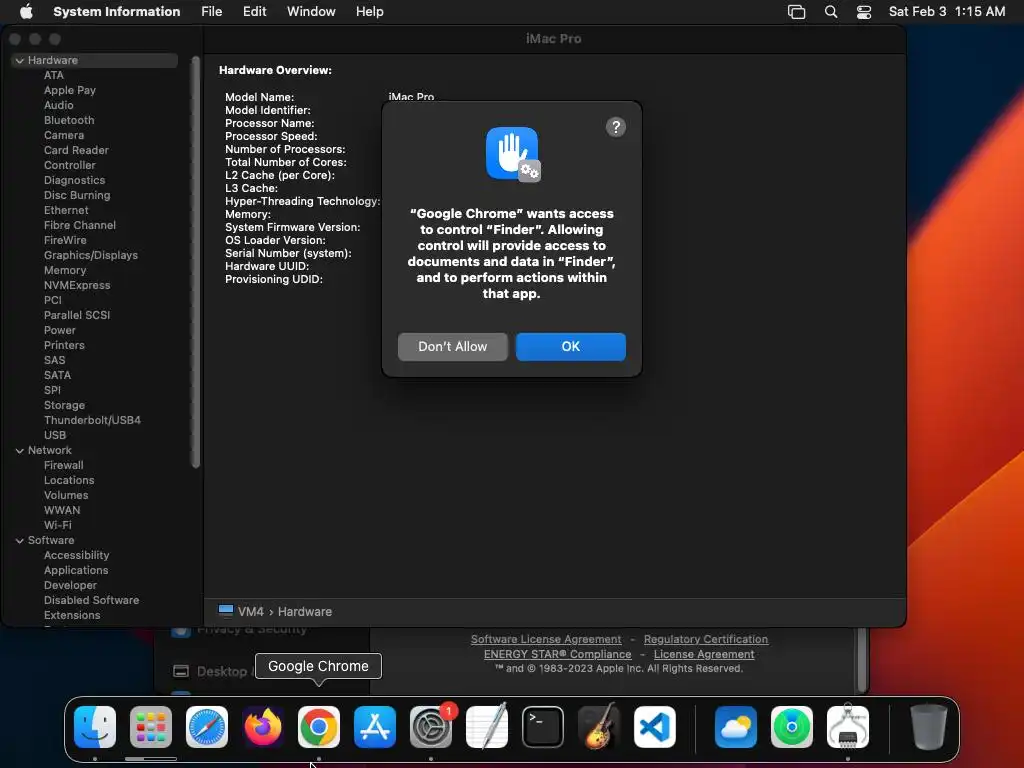Image resolution: width=1024 pixels, height=768 pixels.
Task: Collapse the Network section
Action: 20,450
